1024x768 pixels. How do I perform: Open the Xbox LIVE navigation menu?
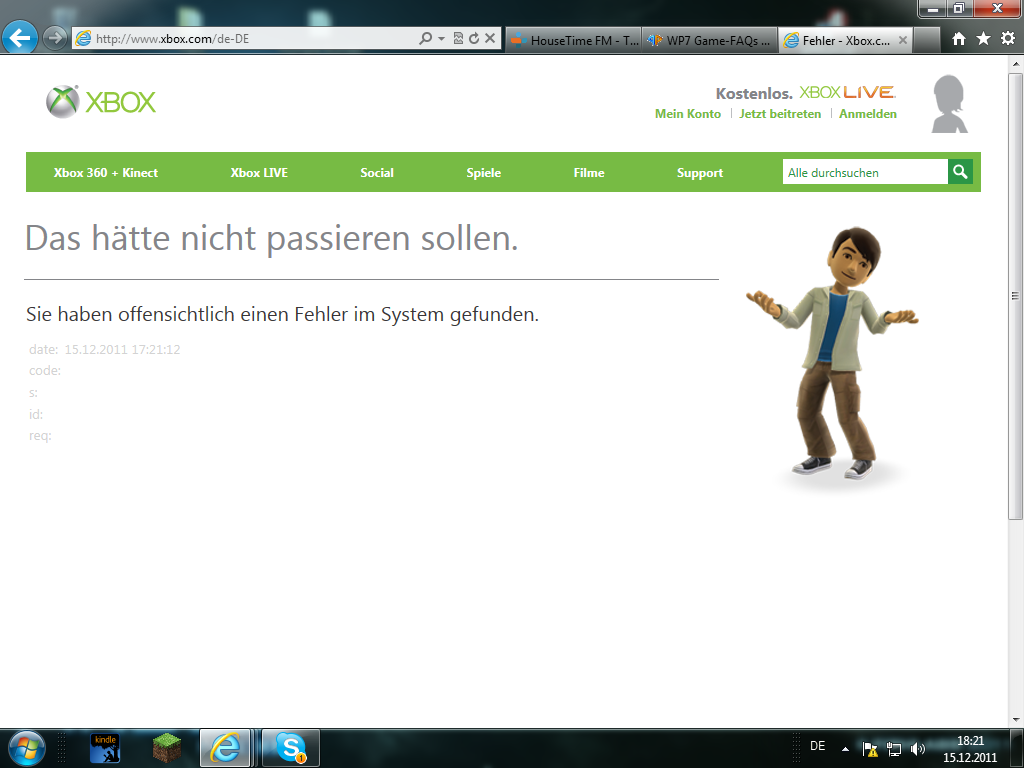tap(259, 172)
